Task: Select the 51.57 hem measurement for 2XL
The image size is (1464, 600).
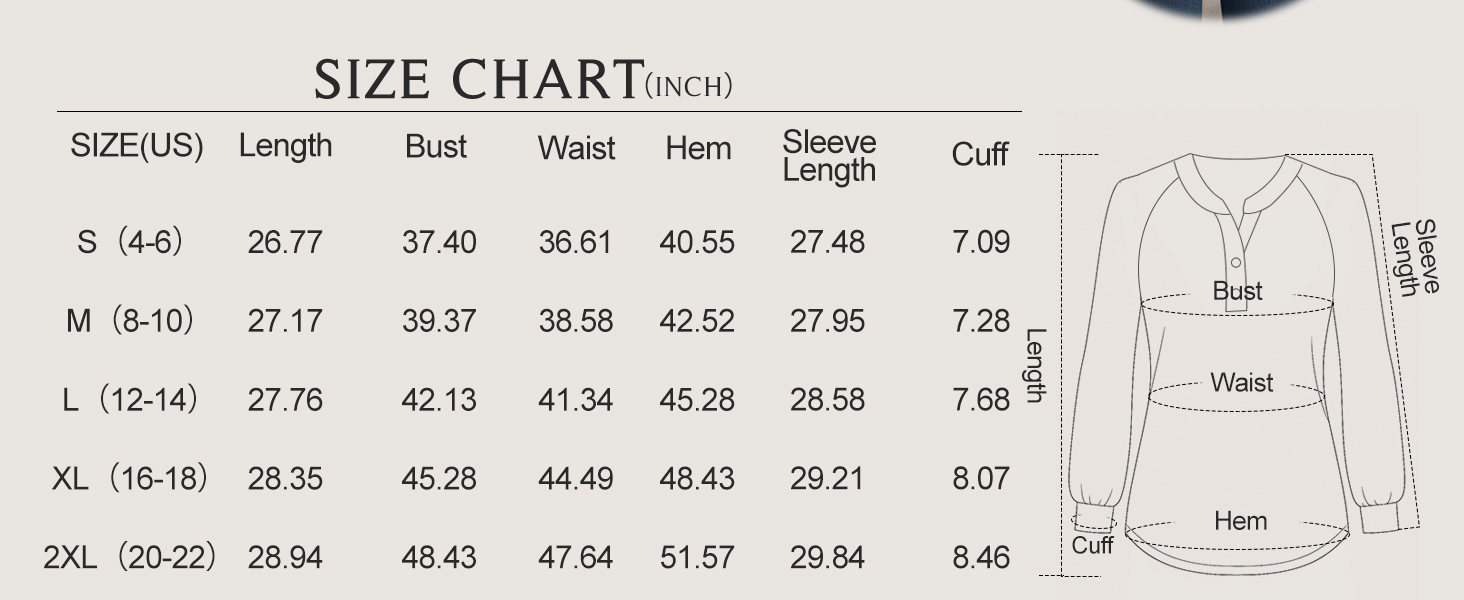Action: [697, 557]
